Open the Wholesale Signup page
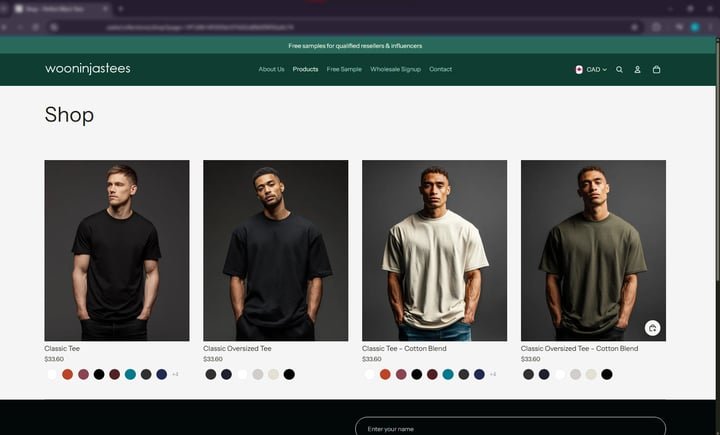 tap(395, 69)
